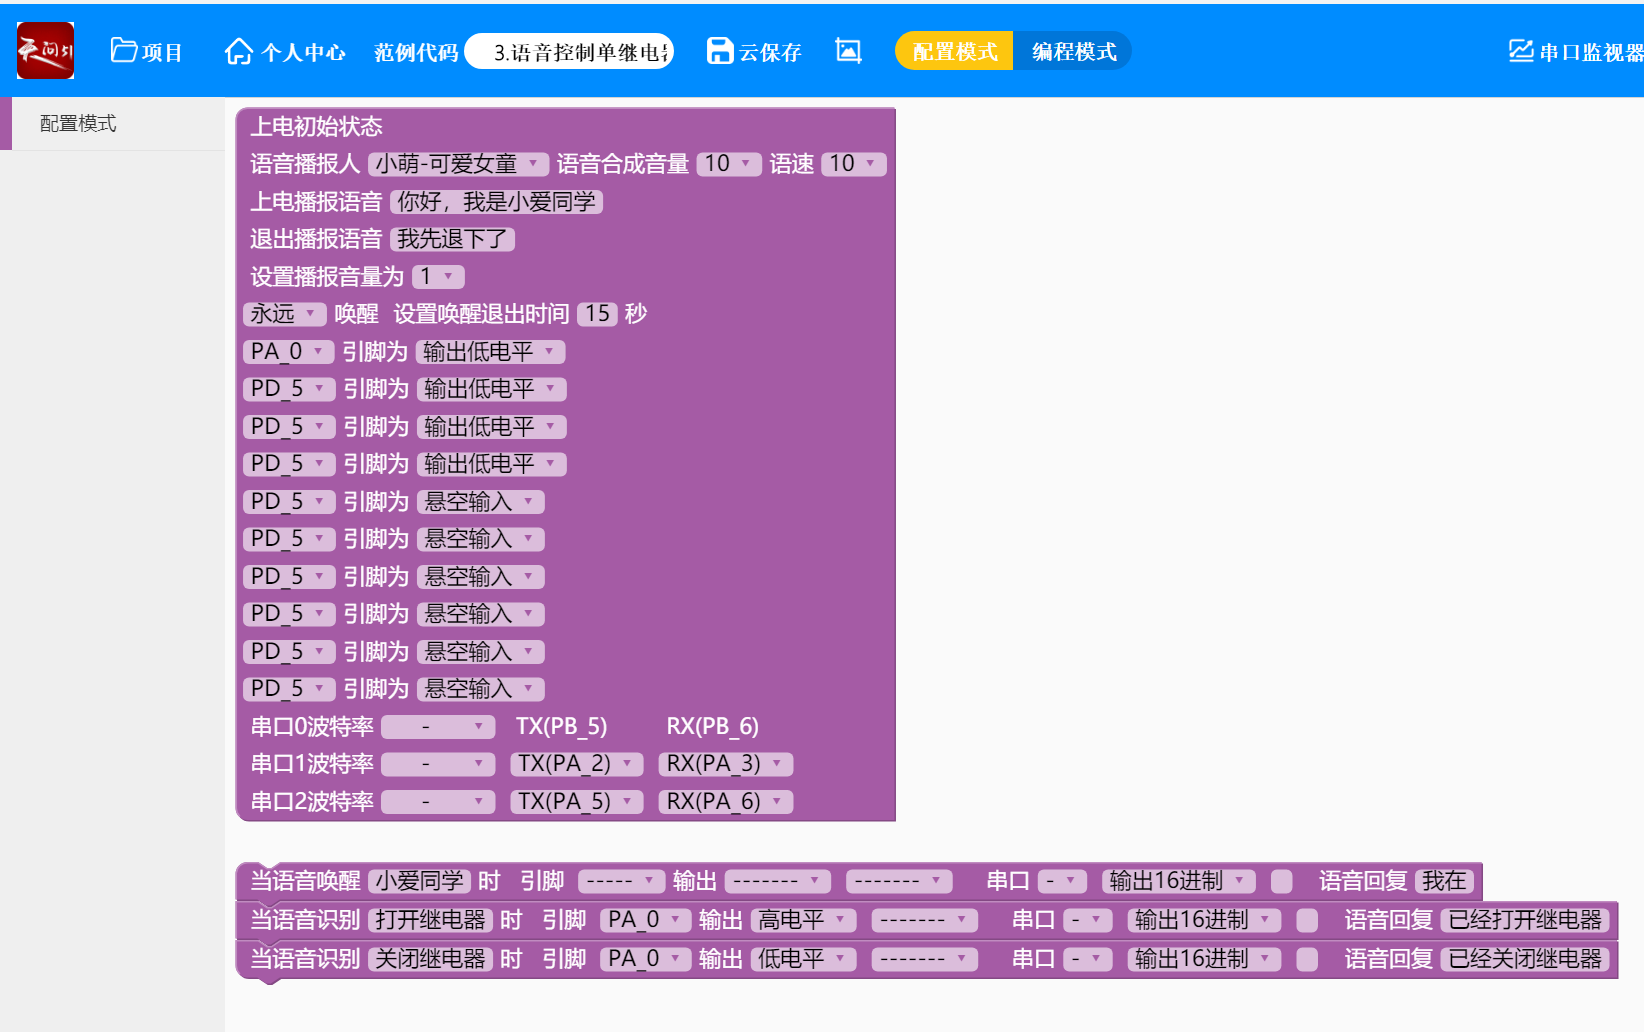Viewport: 1644px width, 1032px height.
Task: Expand the 3.语音控制单继电器 example dropdown
Action: point(571,52)
